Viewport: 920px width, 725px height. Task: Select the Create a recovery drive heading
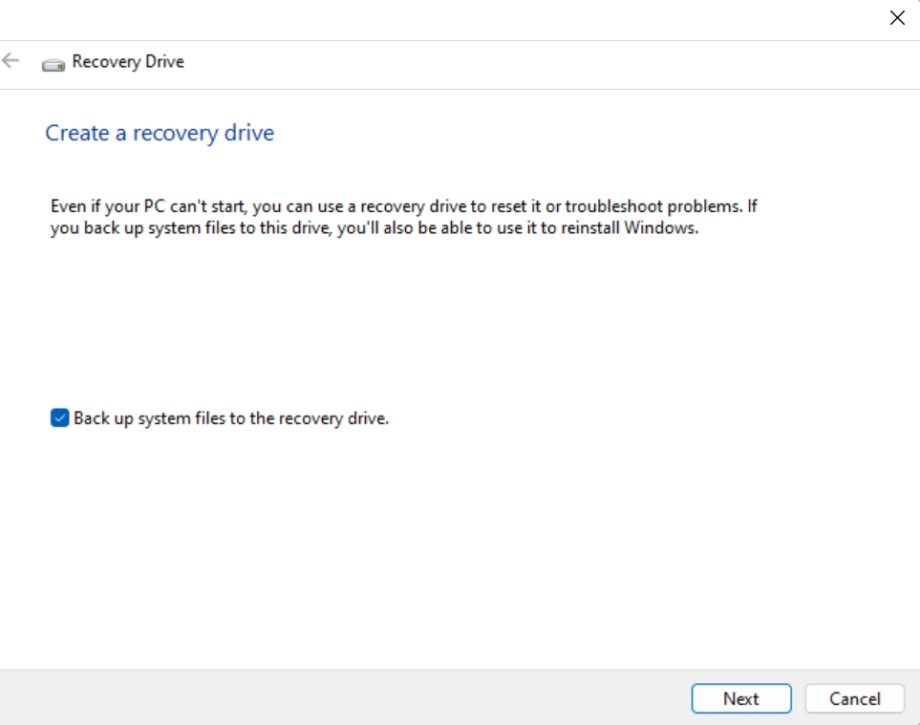point(159,132)
